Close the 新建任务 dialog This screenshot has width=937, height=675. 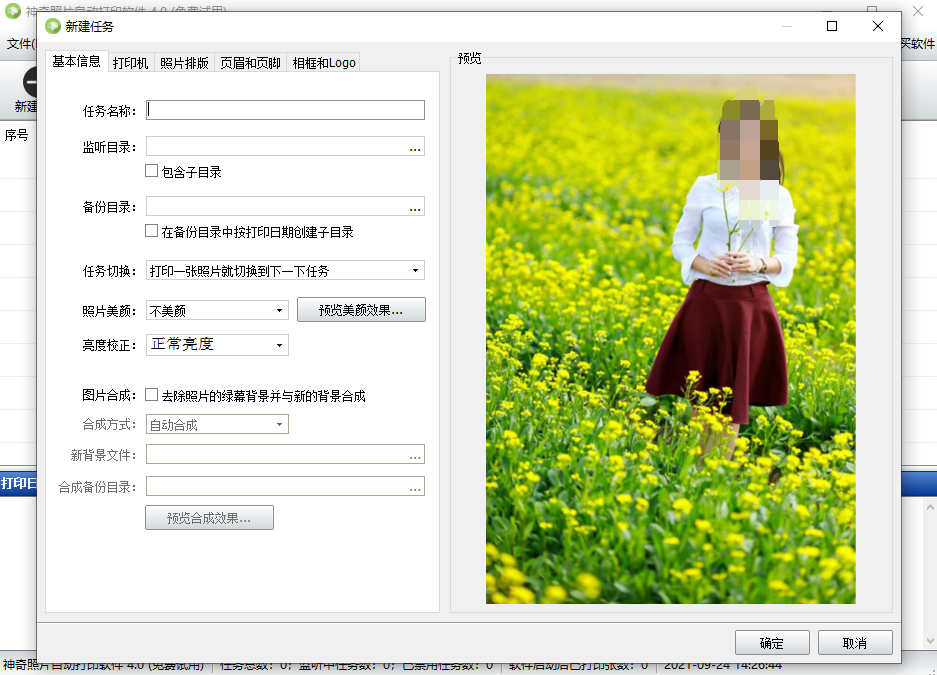[x=877, y=27]
